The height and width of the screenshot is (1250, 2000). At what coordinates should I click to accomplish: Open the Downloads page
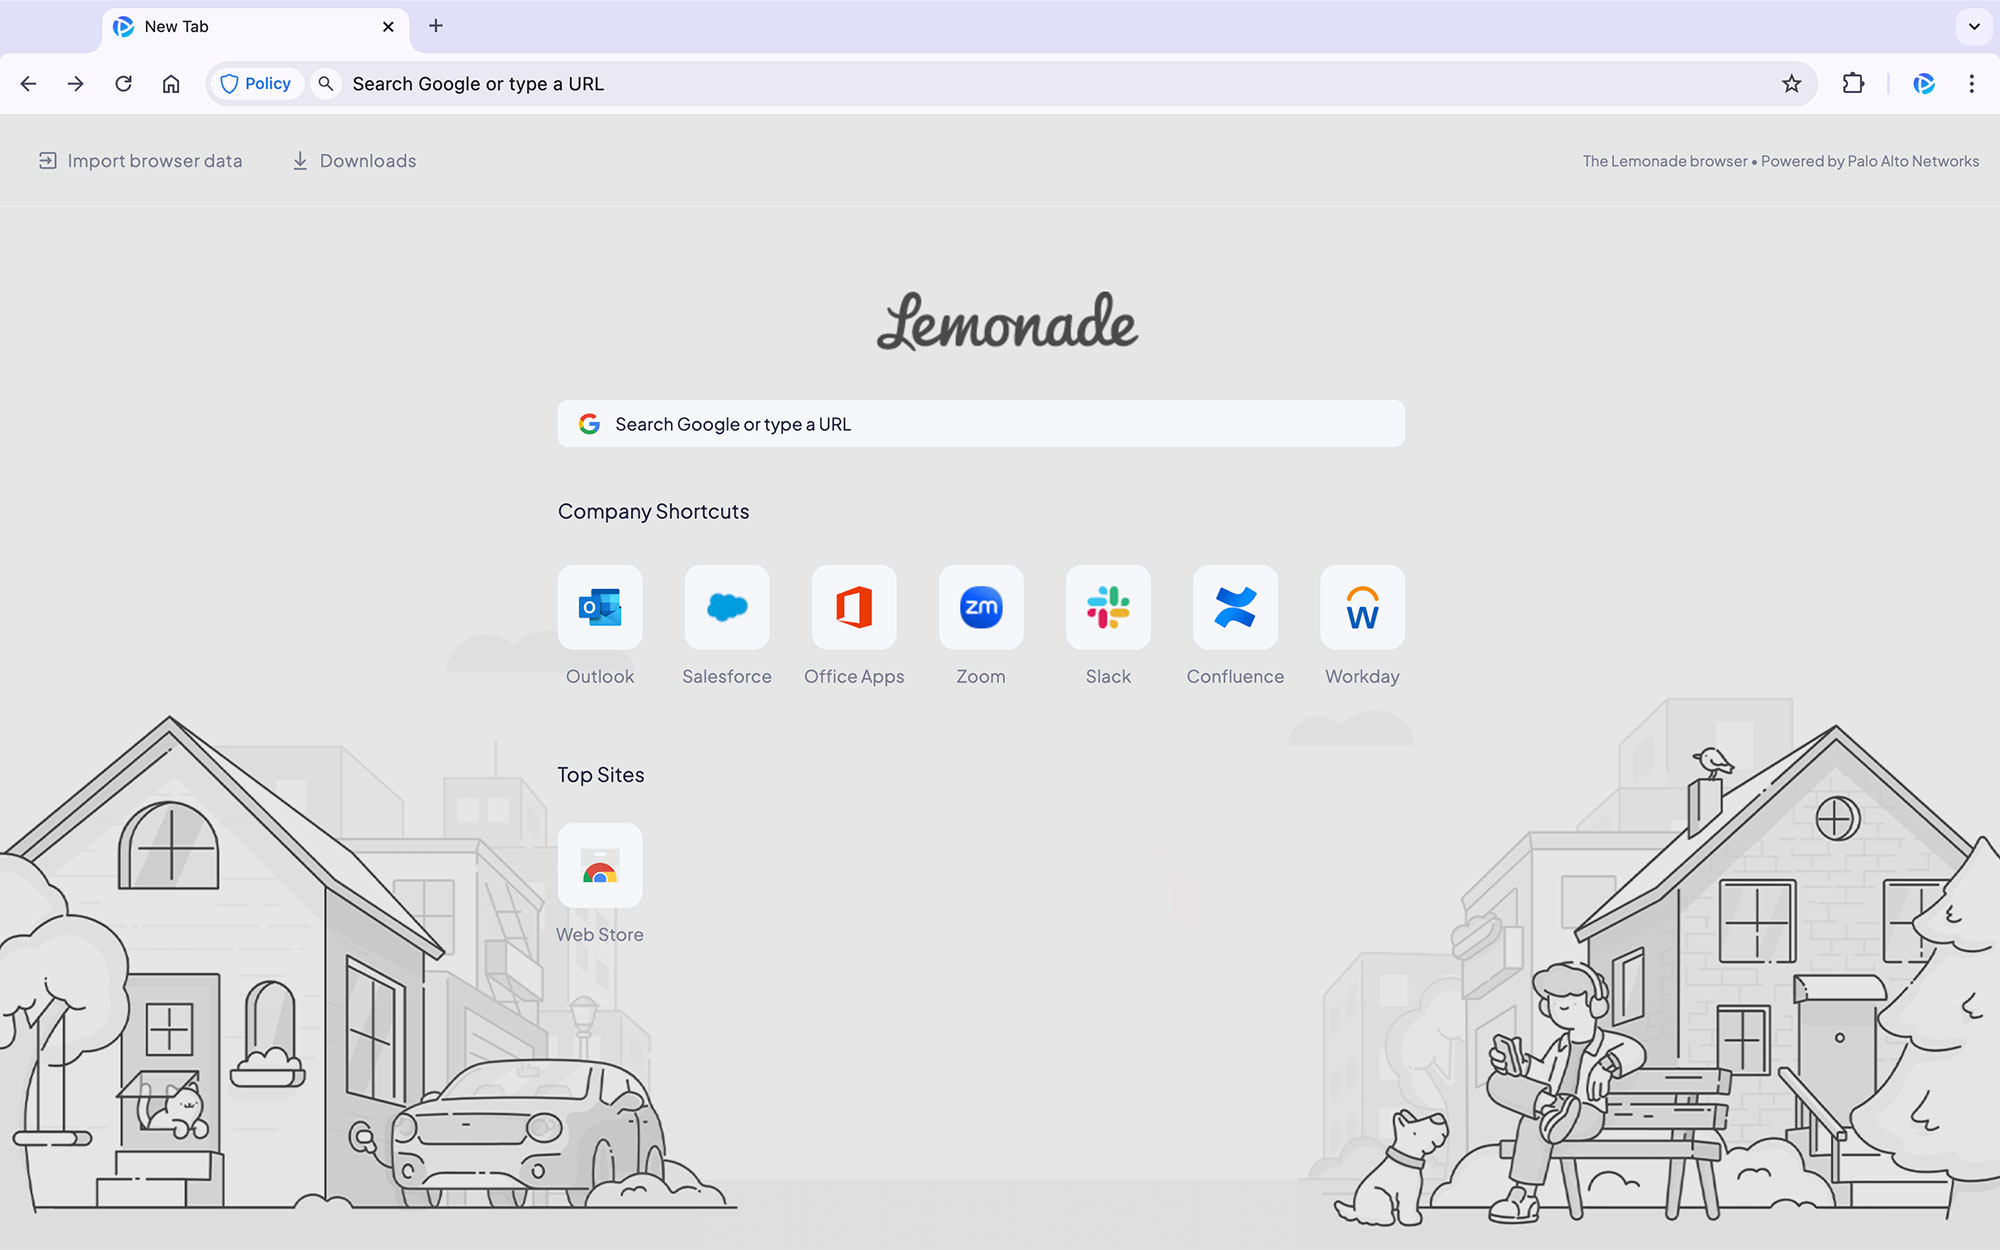pos(352,160)
